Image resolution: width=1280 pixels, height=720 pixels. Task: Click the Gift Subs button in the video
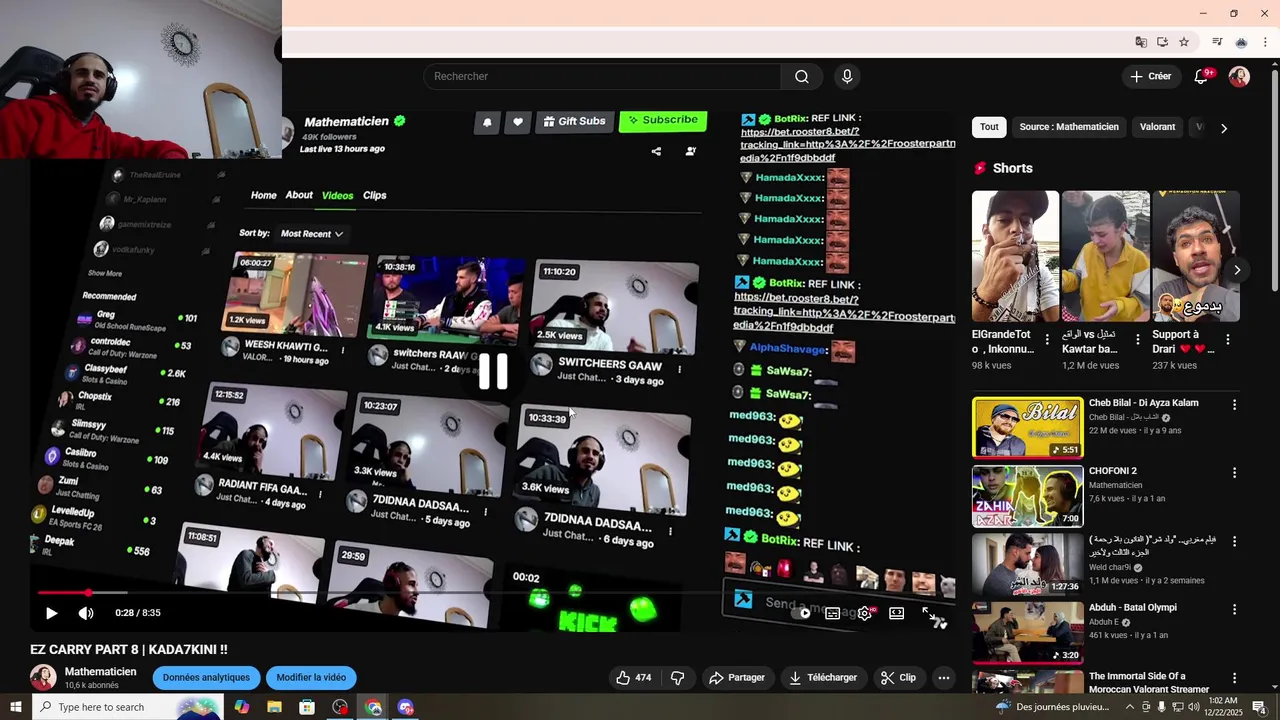click(x=574, y=121)
